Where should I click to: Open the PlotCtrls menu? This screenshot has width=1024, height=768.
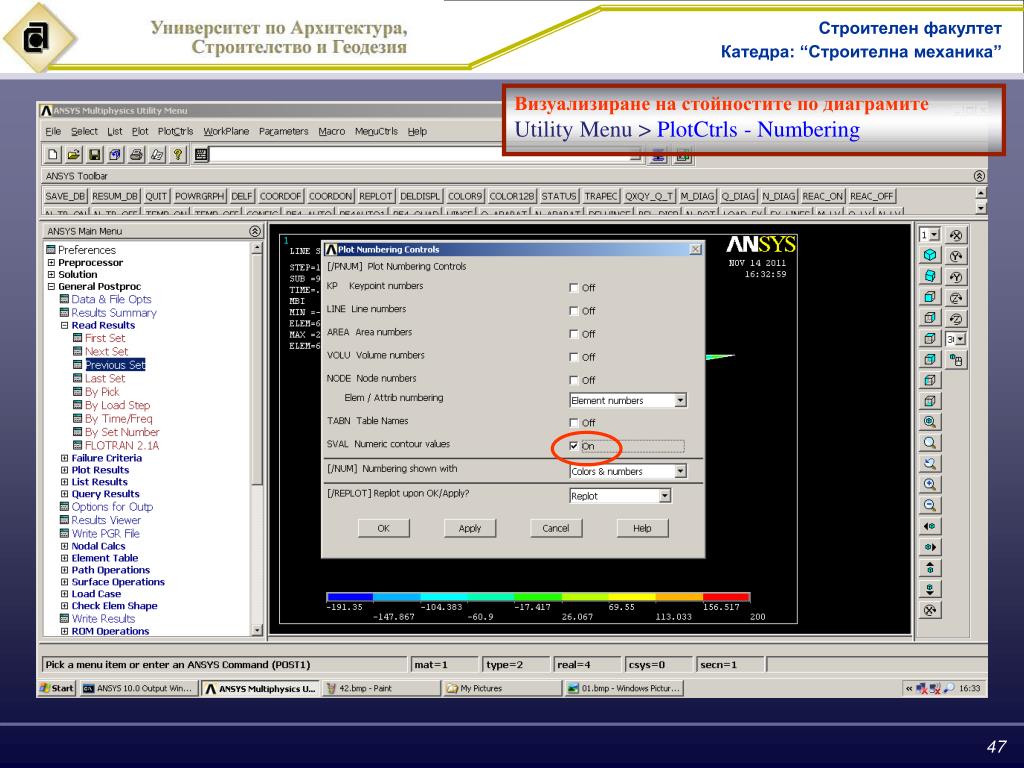coord(175,131)
